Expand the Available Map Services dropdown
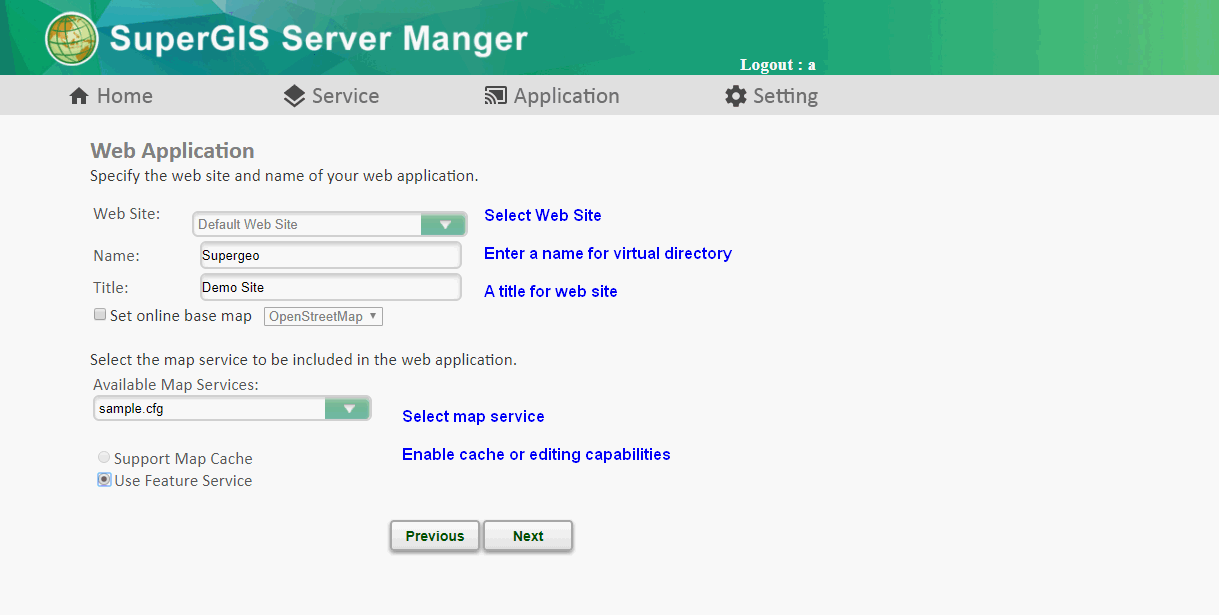 point(348,408)
